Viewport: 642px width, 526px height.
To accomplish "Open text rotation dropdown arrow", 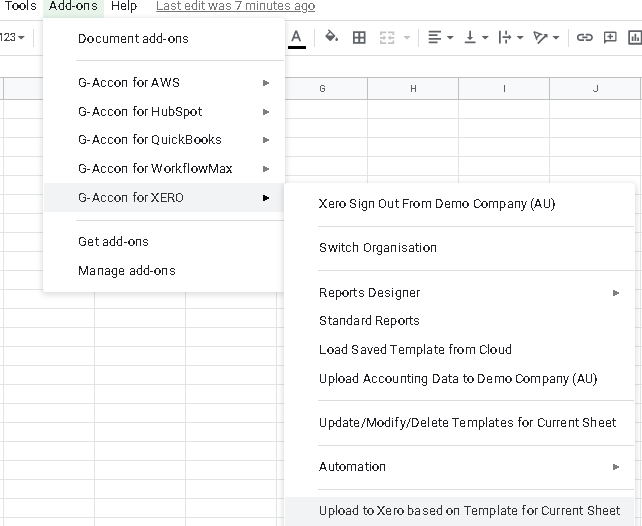I will [556, 38].
